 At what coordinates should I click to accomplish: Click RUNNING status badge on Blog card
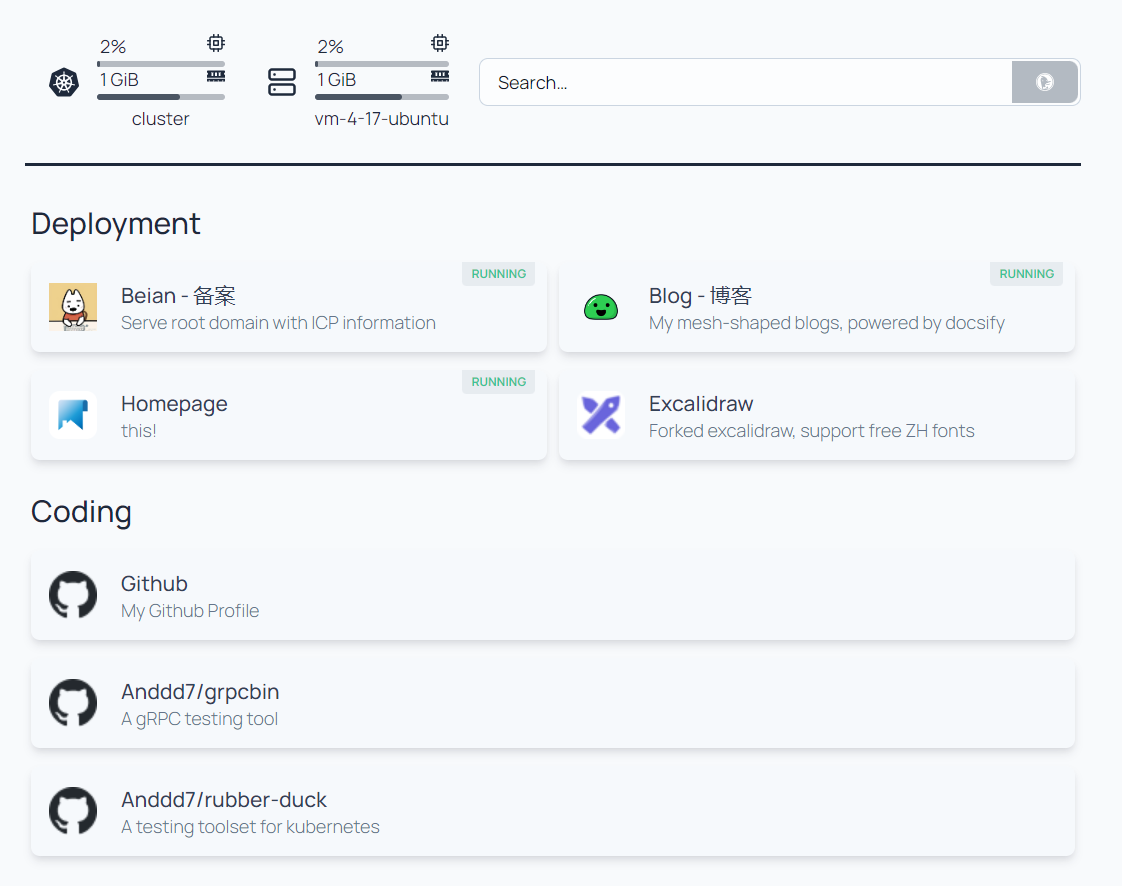point(1026,274)
